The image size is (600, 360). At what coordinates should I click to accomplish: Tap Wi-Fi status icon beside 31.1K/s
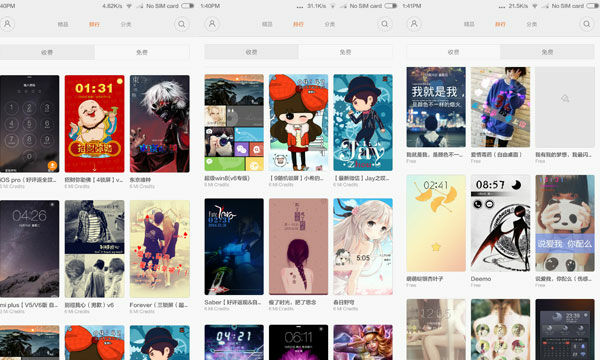pyautogui.click(x=332, y=6)
